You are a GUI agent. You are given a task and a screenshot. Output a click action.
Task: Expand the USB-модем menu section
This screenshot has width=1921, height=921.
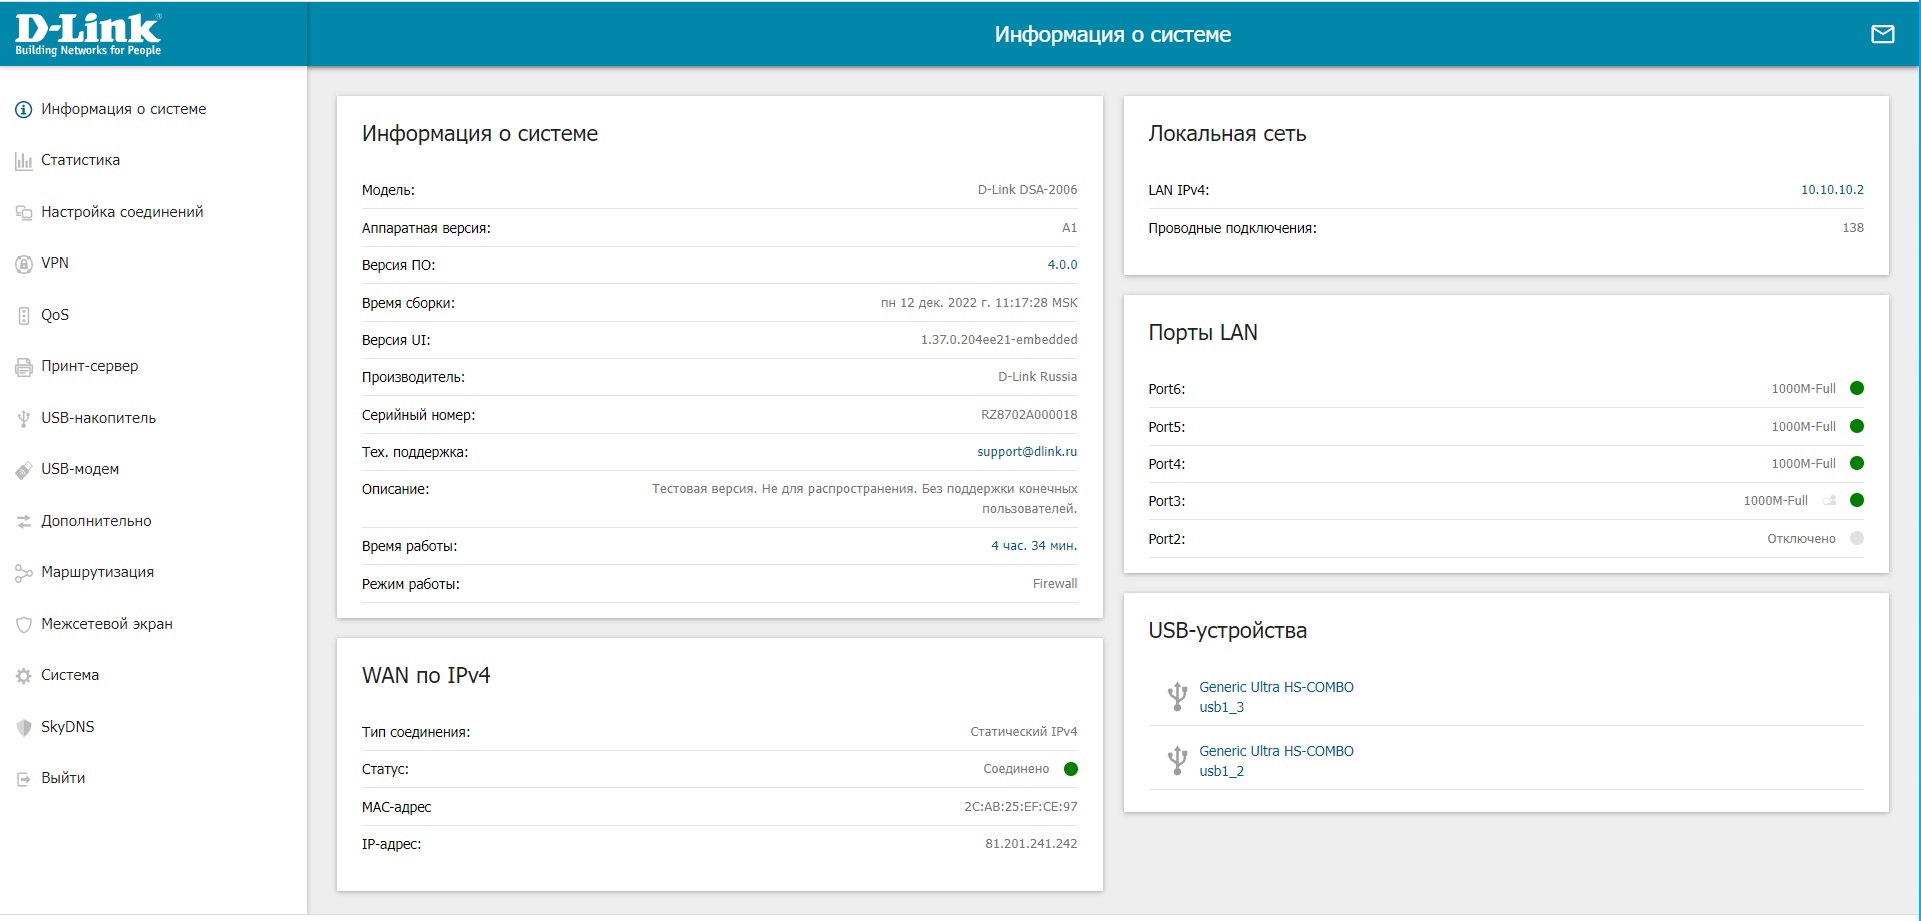pos(80,469)
